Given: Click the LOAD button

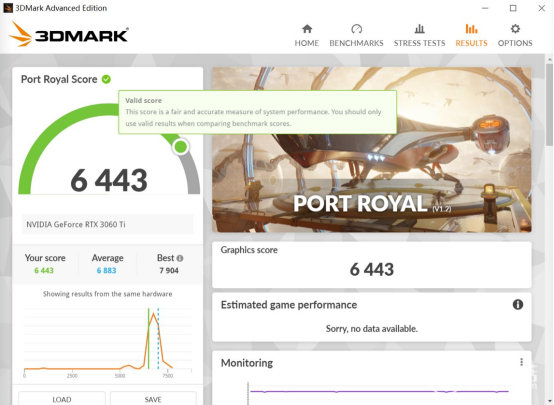Looking at the screenshot, I should point(62,399).
